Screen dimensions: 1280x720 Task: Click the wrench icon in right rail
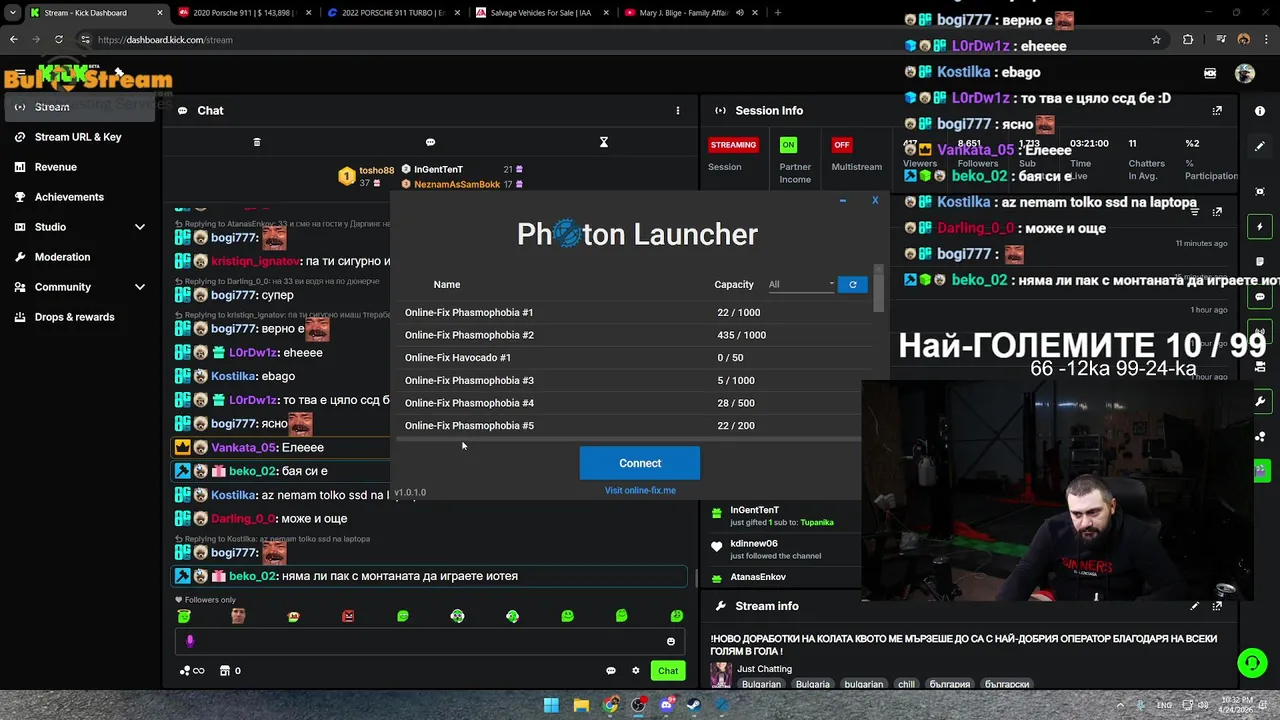(1260, 401)
